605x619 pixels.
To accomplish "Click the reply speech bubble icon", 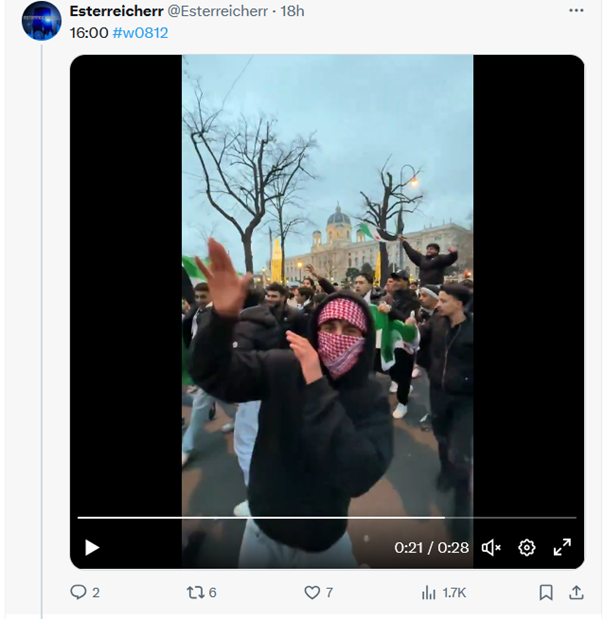I will [78, 592].
